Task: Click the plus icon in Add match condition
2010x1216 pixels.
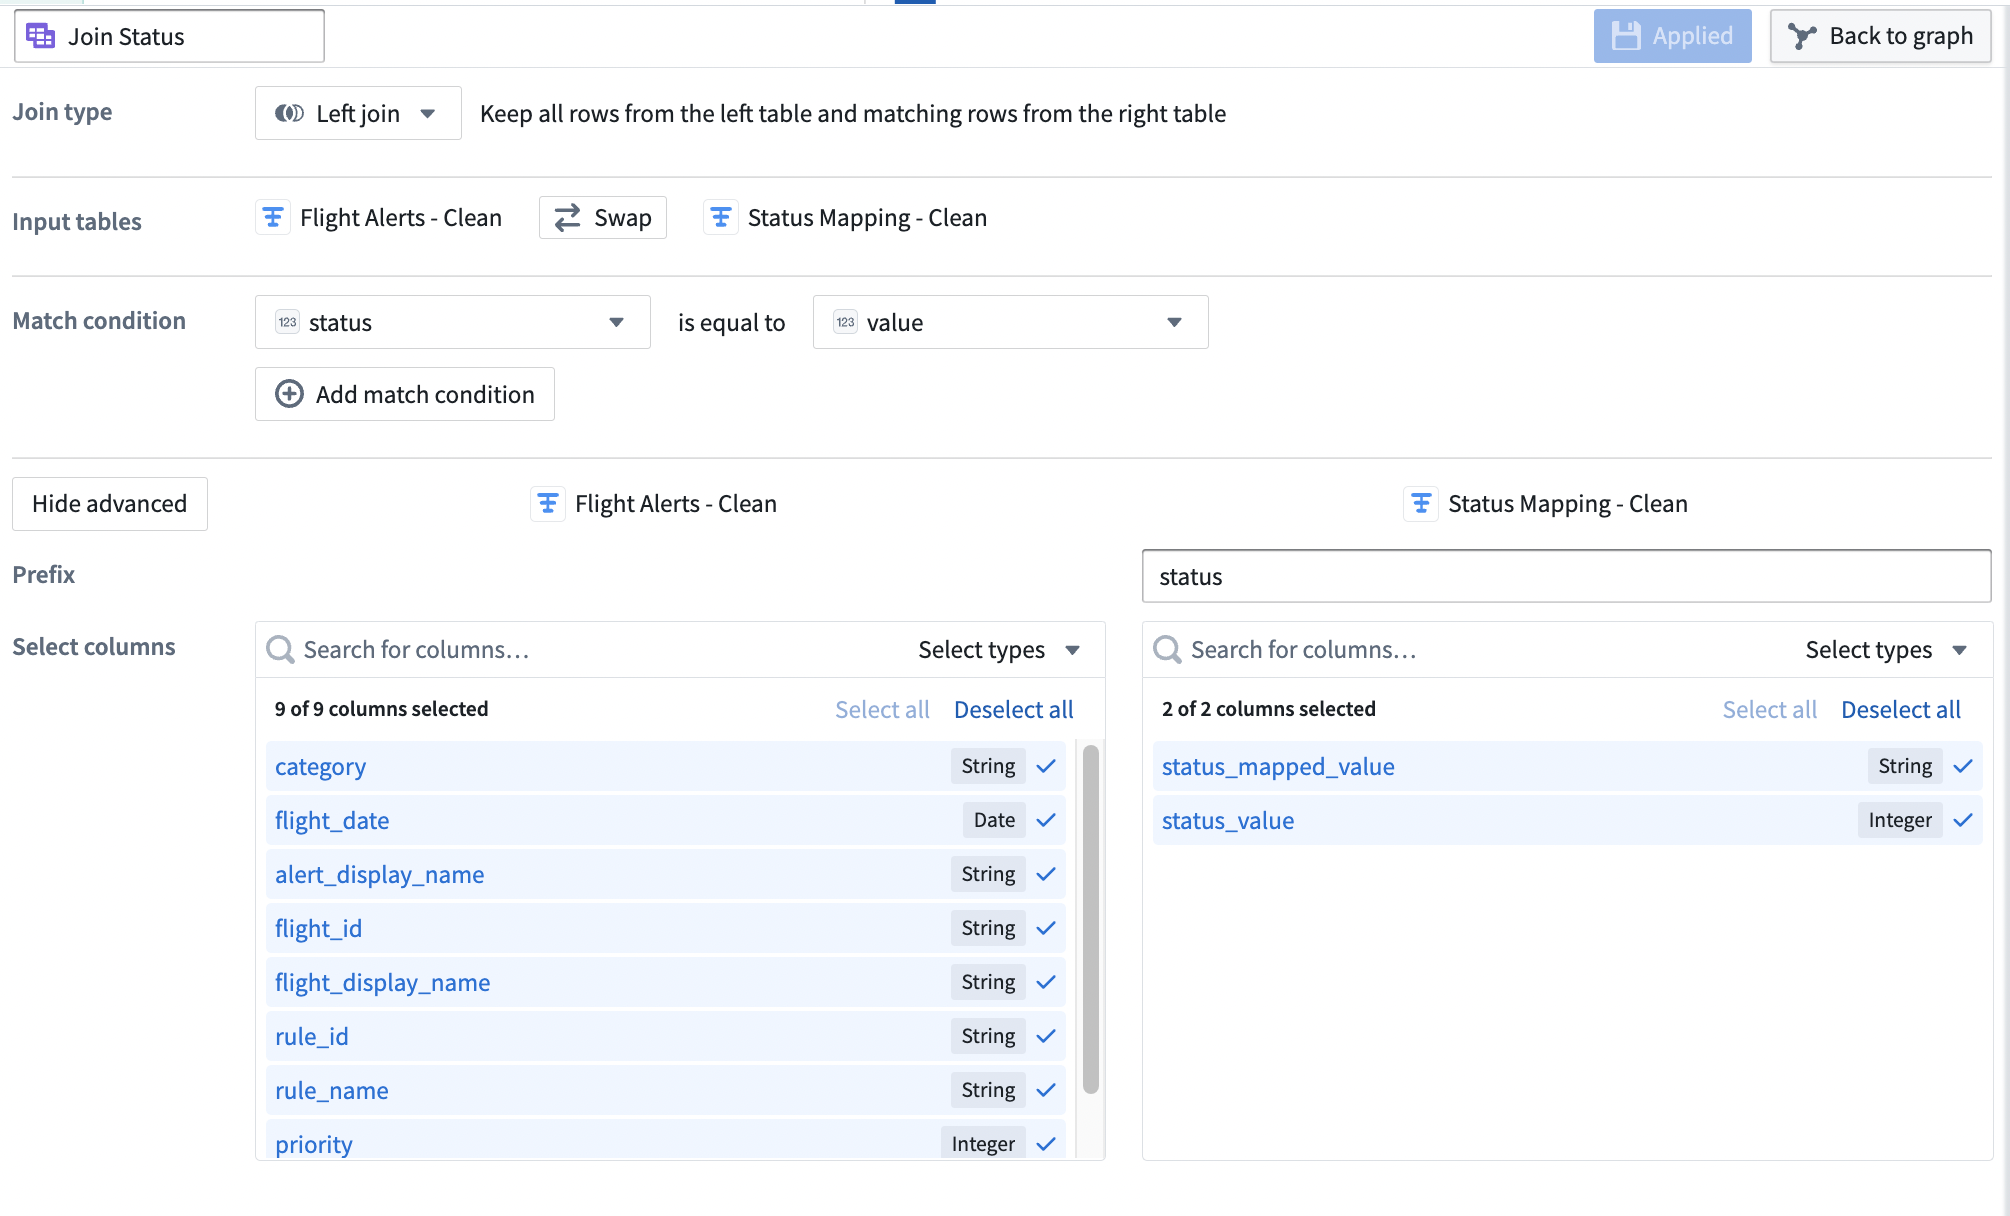Action: click(x=290, y=394)
